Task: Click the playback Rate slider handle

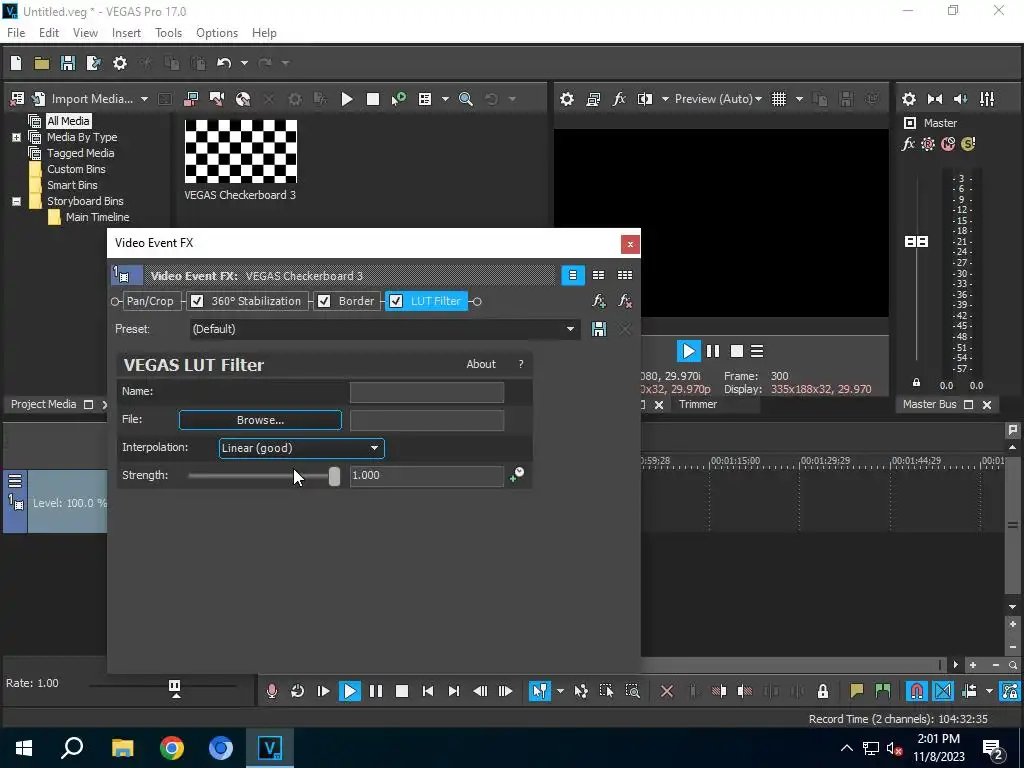Action: 174,687
